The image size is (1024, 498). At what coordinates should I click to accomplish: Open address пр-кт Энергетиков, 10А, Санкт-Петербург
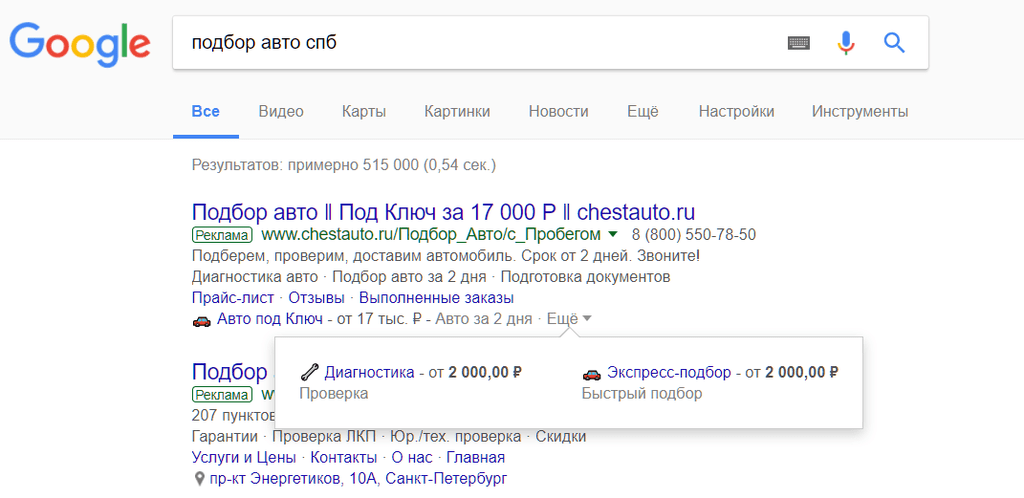coord(359,479)
